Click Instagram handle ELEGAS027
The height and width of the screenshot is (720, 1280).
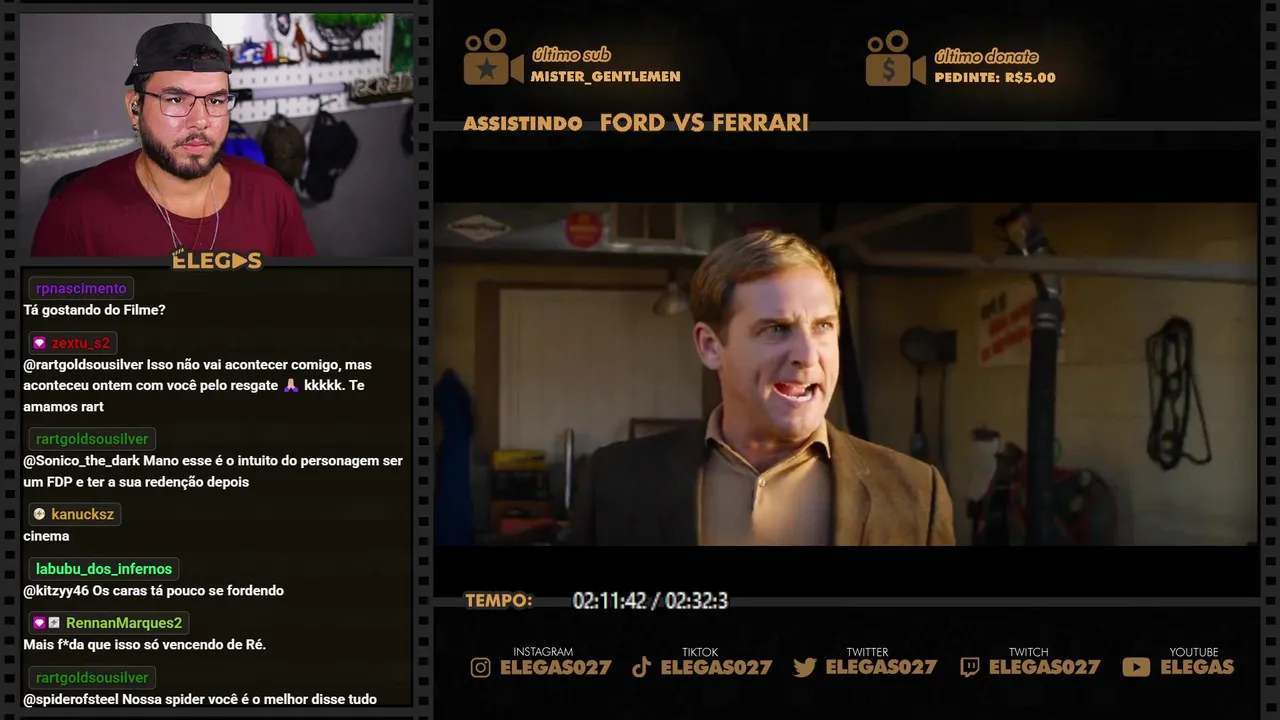click(556, 668)
